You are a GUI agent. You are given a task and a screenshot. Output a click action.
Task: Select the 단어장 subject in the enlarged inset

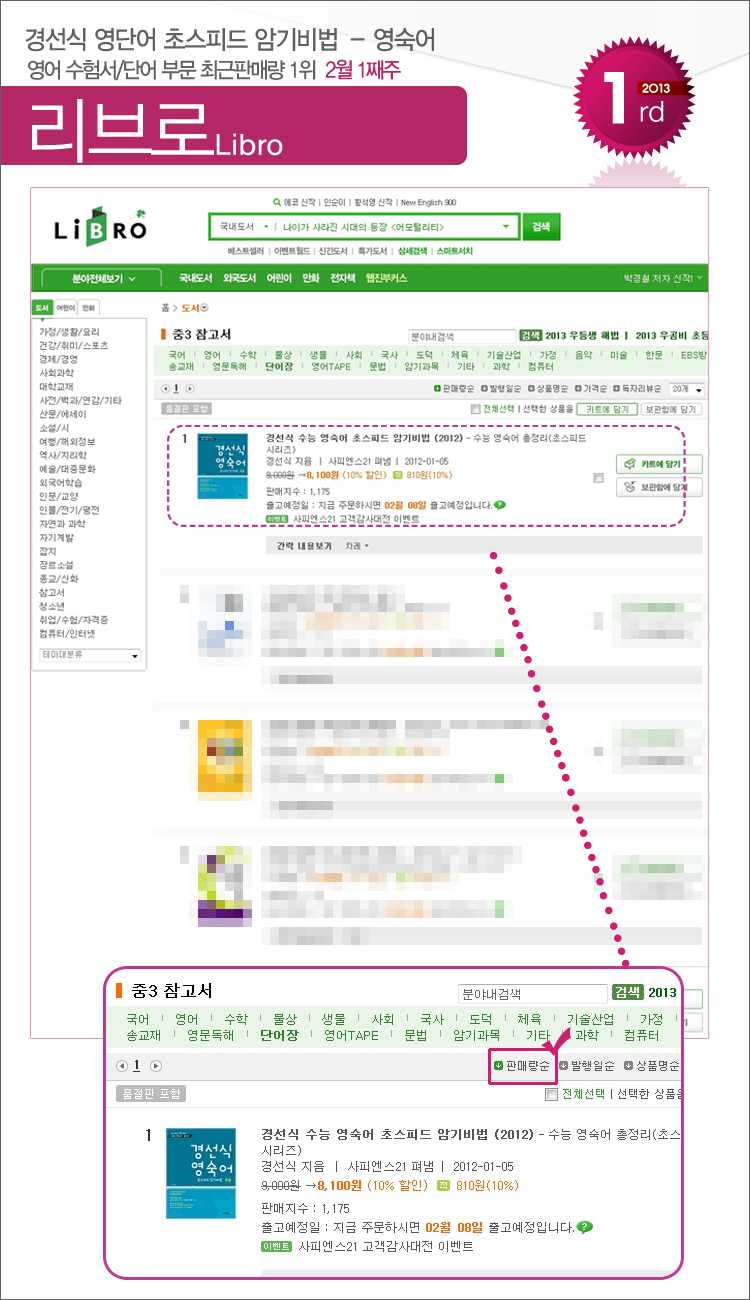tap(279, 1035)
